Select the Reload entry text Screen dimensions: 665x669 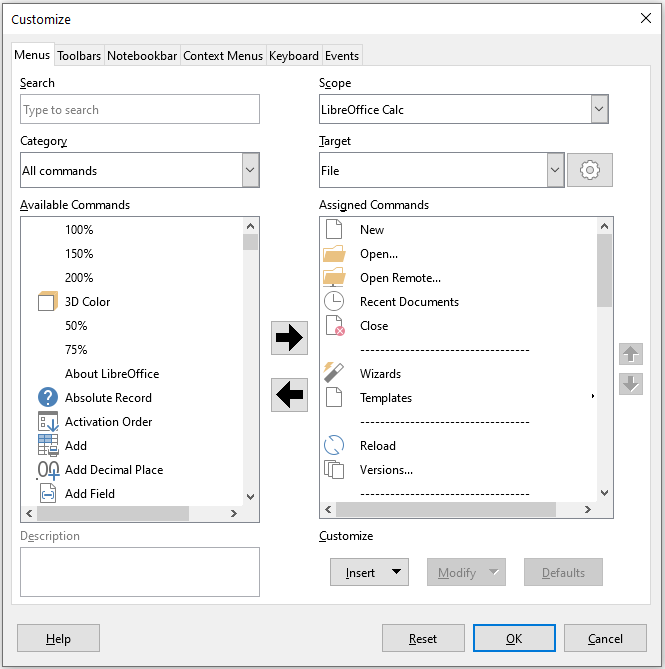(x=378, y=445)
